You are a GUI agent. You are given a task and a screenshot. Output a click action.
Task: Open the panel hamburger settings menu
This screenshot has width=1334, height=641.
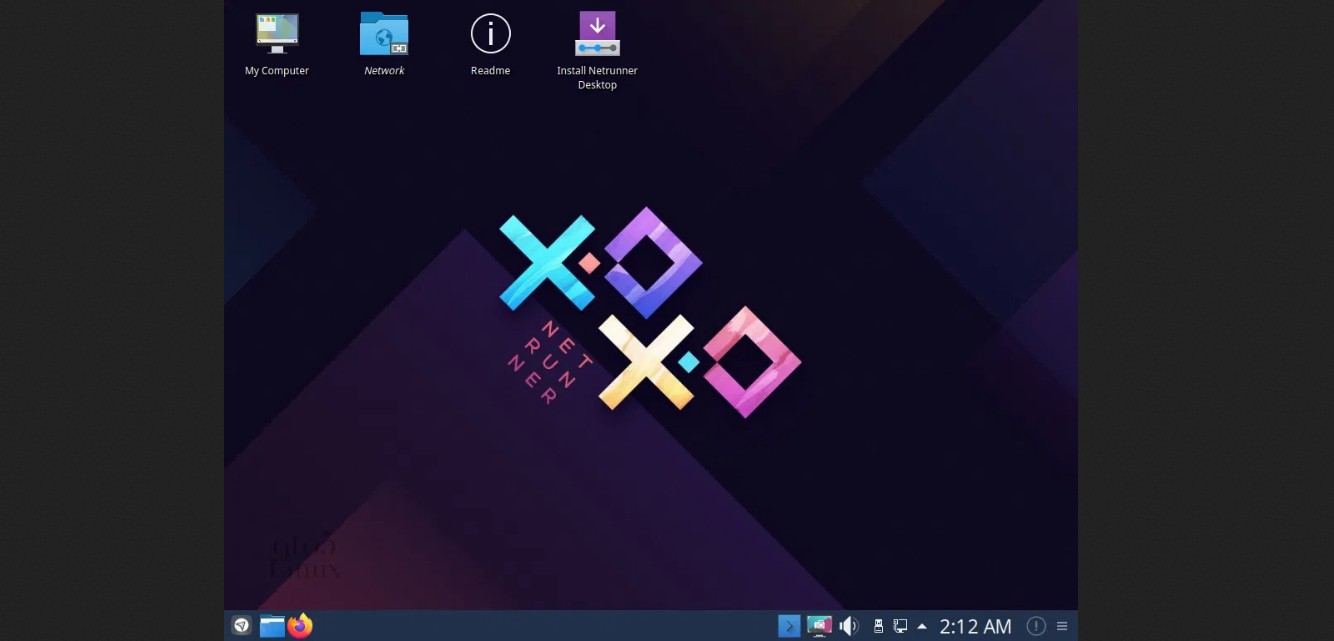pos(1062,626)
